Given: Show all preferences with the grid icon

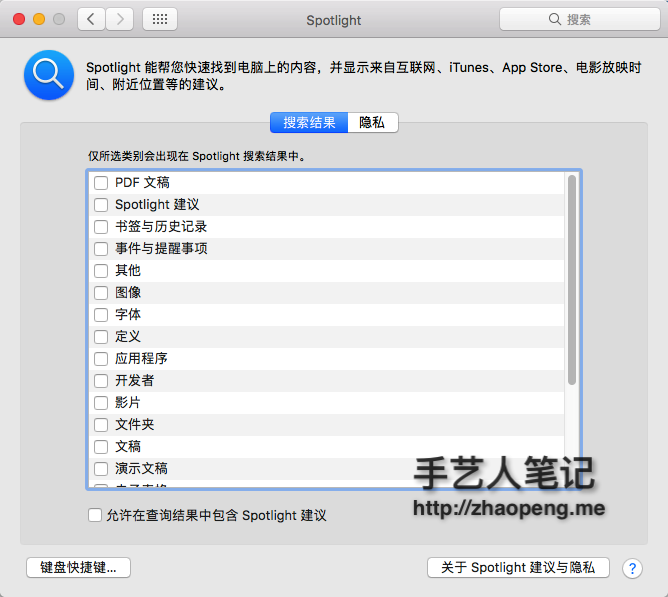Looking at the screenshot, I should 160,19.
